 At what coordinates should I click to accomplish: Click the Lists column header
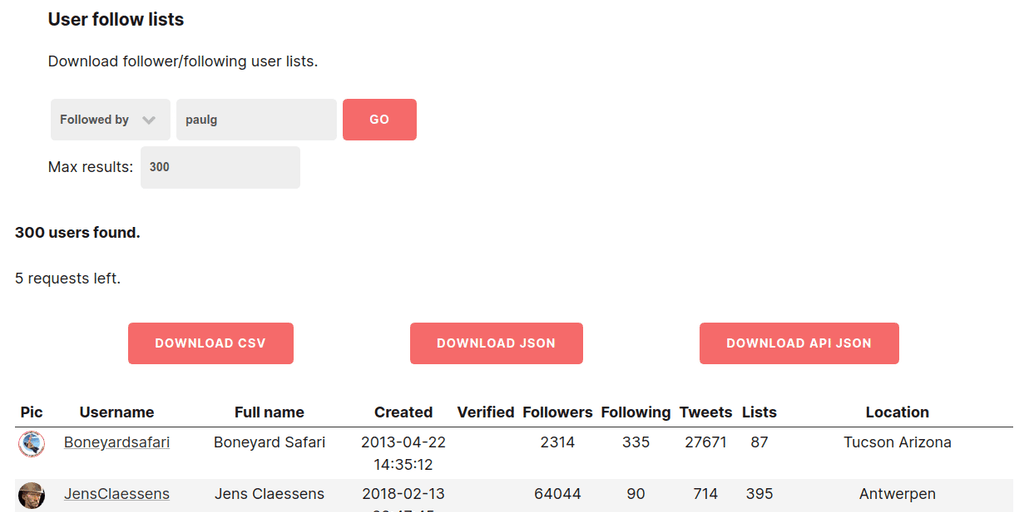tap(759, 412)
